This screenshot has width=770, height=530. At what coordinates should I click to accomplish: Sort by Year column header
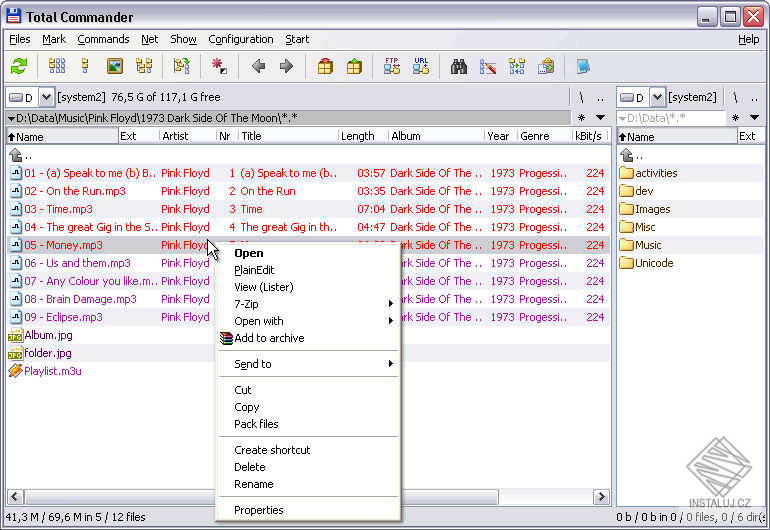pyautogui.click(x=500, y=136)
